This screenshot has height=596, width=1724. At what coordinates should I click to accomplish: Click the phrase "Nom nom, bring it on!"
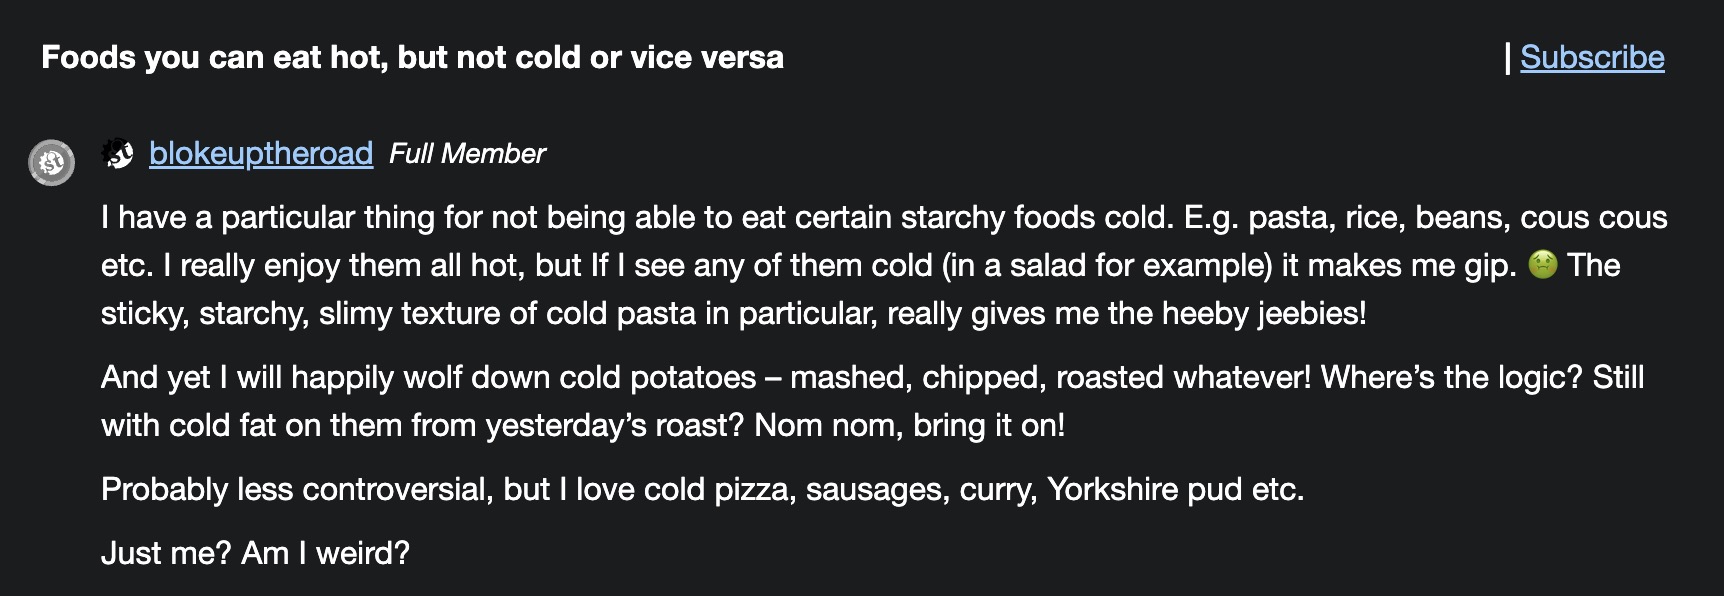909,426
